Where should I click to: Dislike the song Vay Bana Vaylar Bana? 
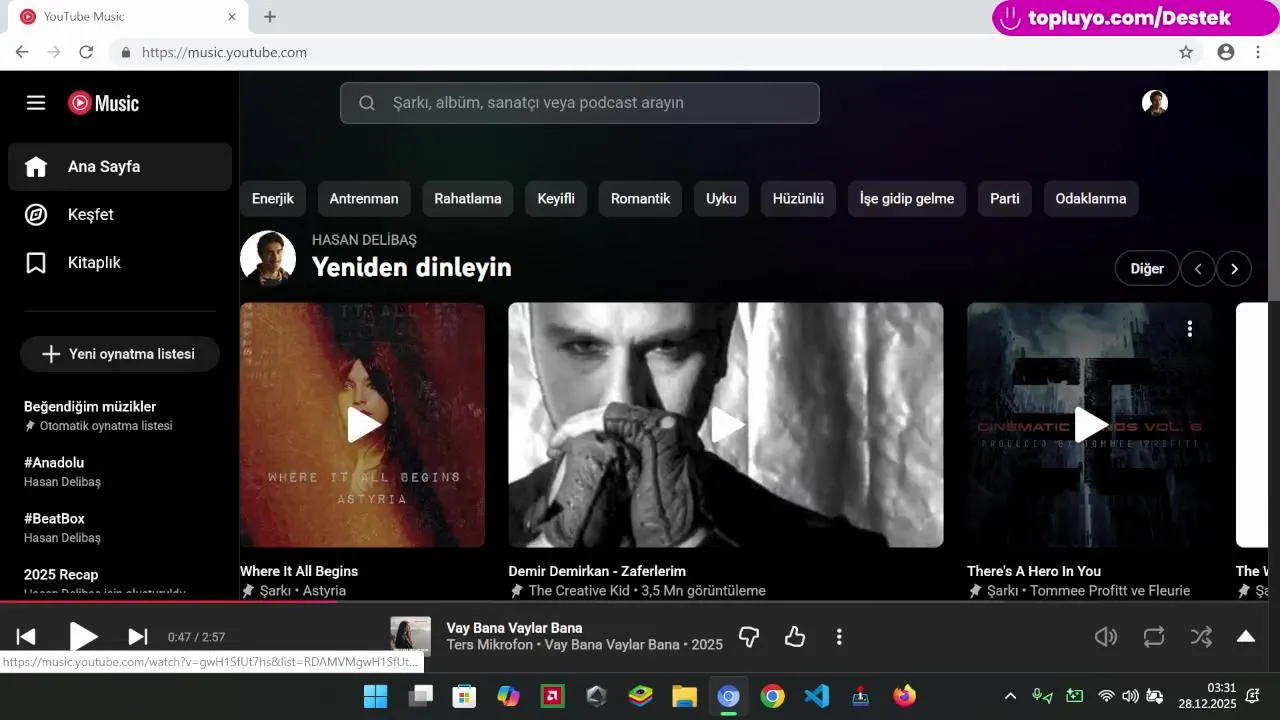[x=749, y=637]
